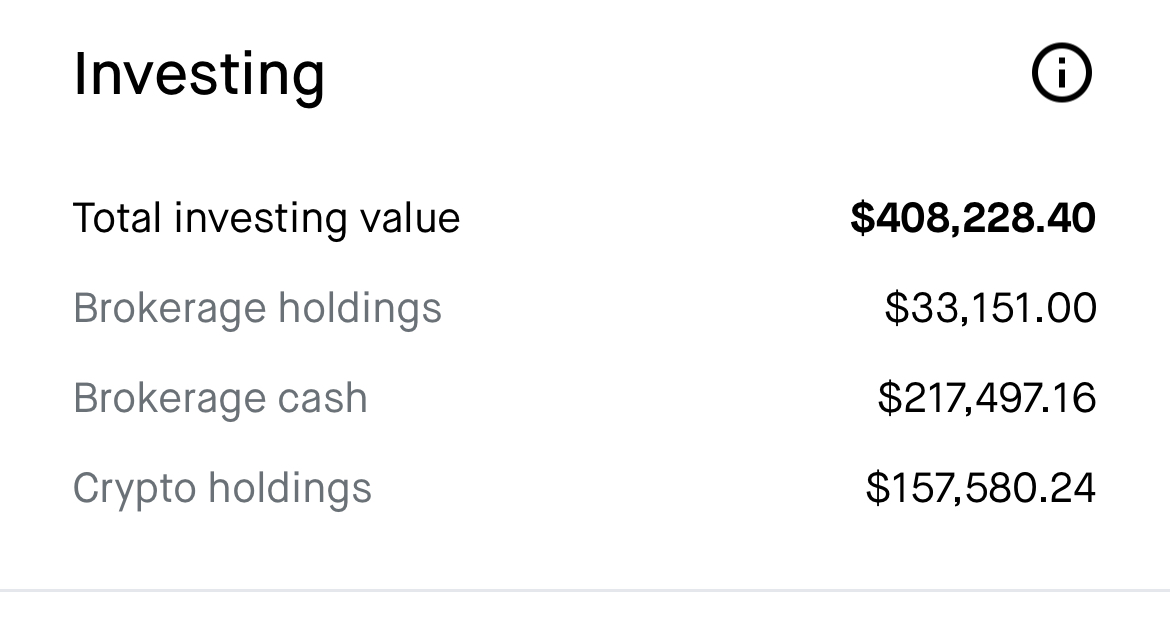Click the word "investing" in the total row

(x=260, y=220)
